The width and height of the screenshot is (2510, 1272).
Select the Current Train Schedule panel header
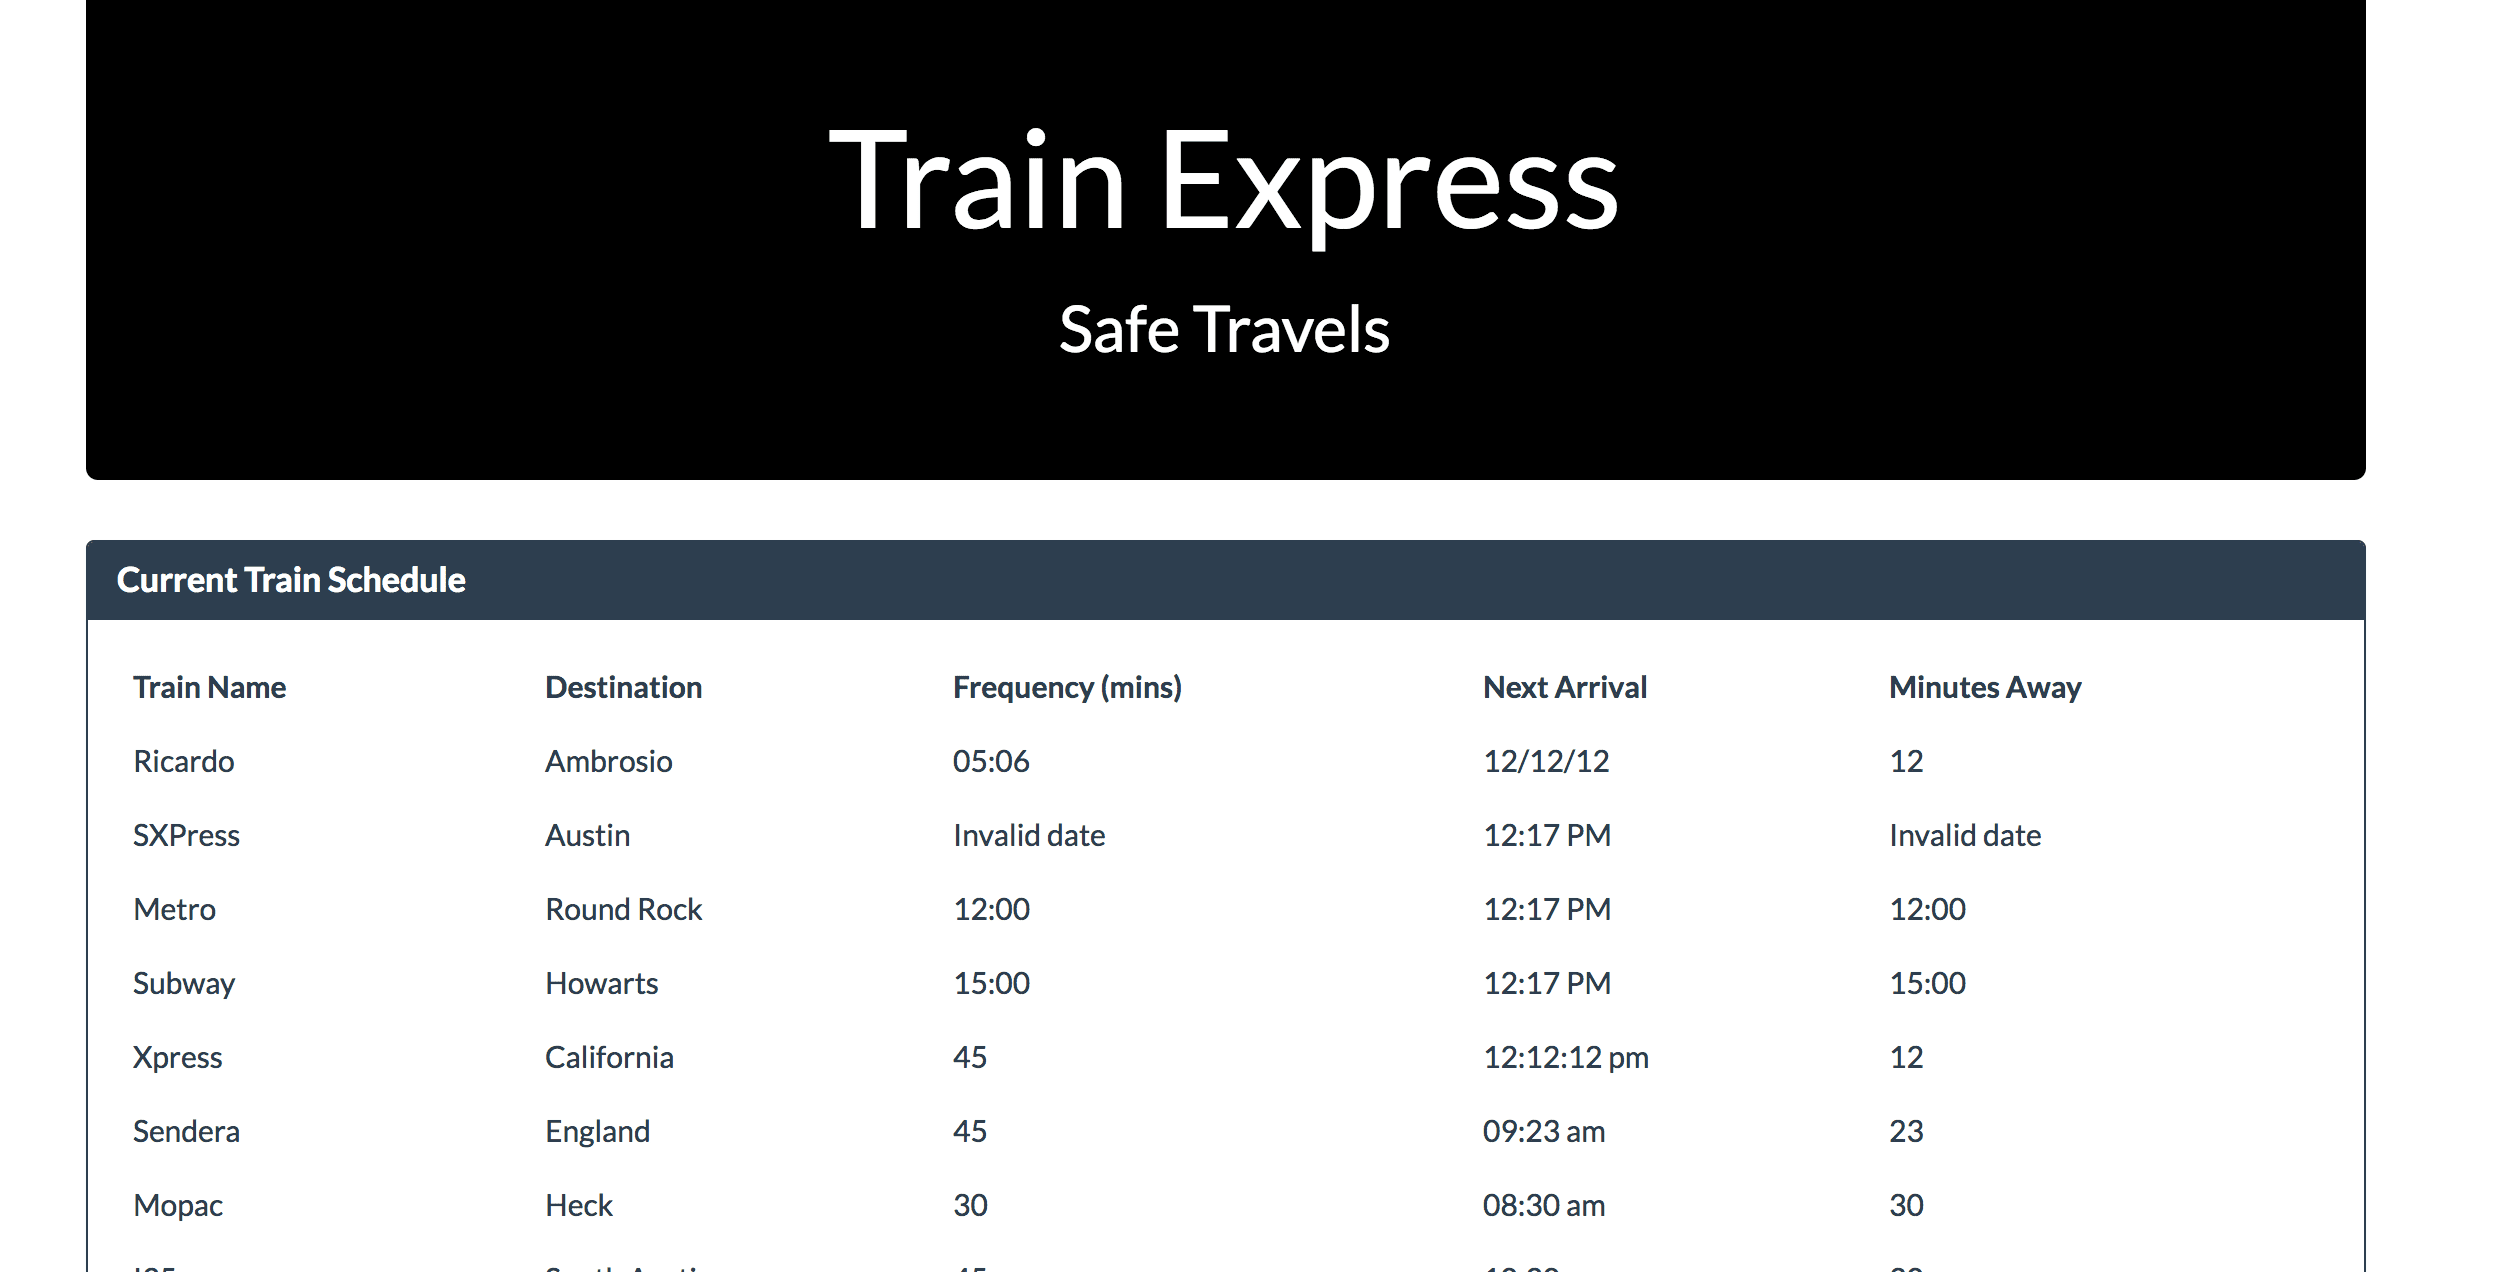[x=1225, y=580]
